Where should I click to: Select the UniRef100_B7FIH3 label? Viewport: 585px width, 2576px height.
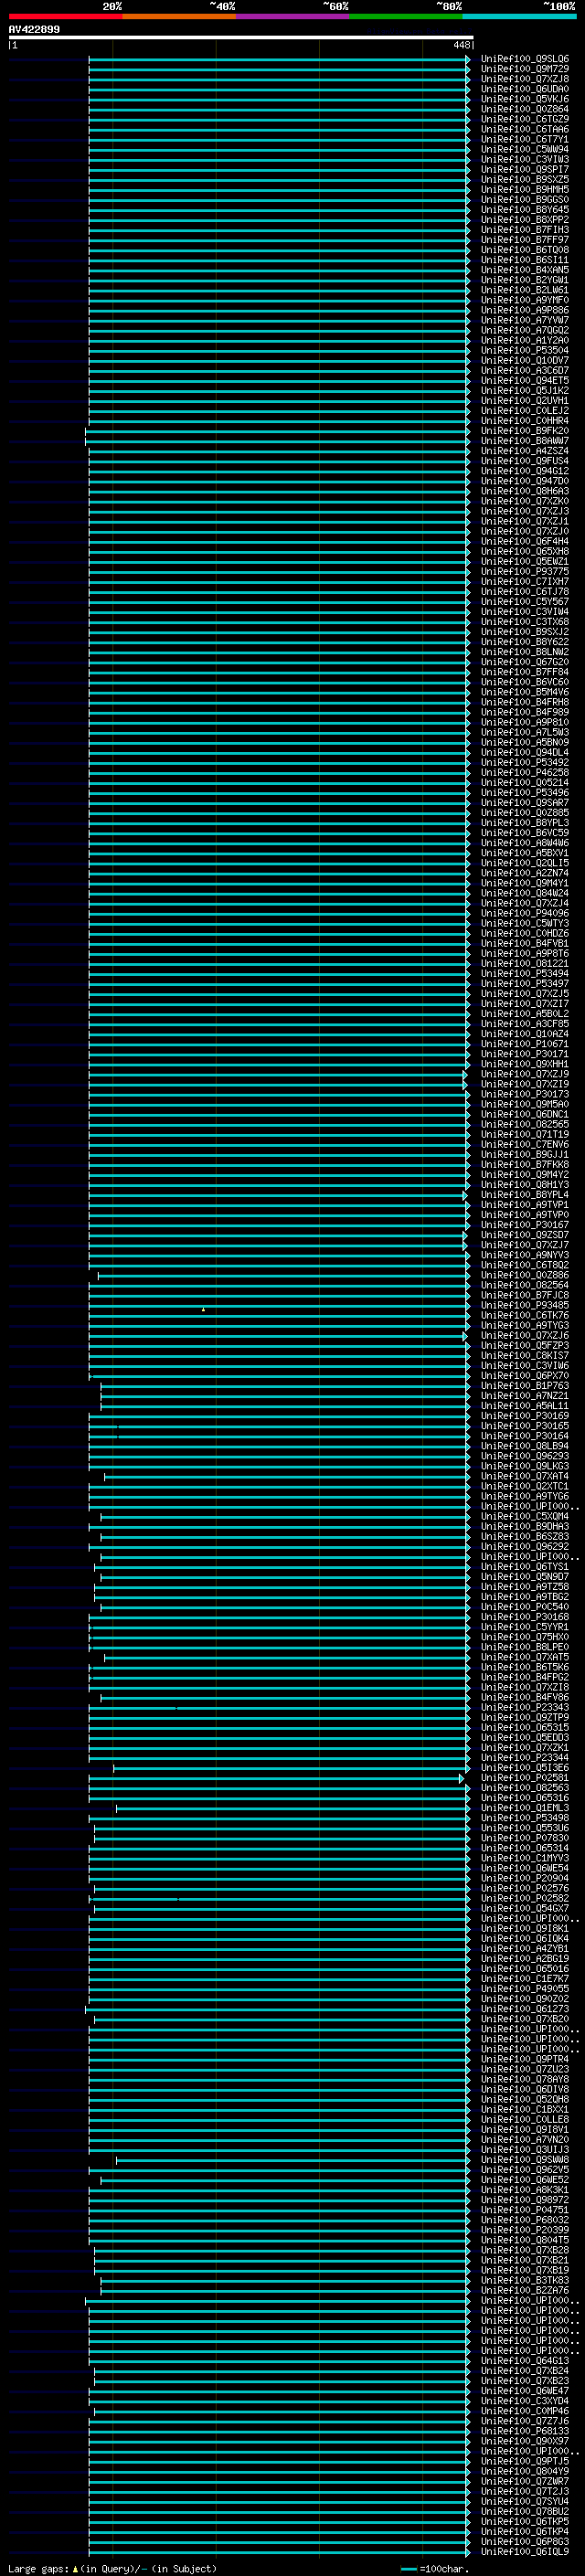[525, 230]
